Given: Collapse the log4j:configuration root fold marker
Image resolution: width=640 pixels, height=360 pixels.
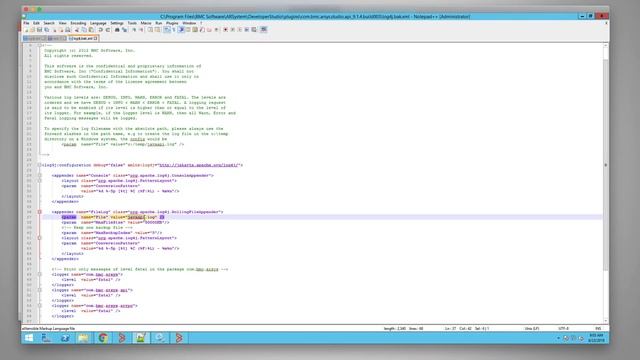Looking at the screenshot, I should point(40,165).
